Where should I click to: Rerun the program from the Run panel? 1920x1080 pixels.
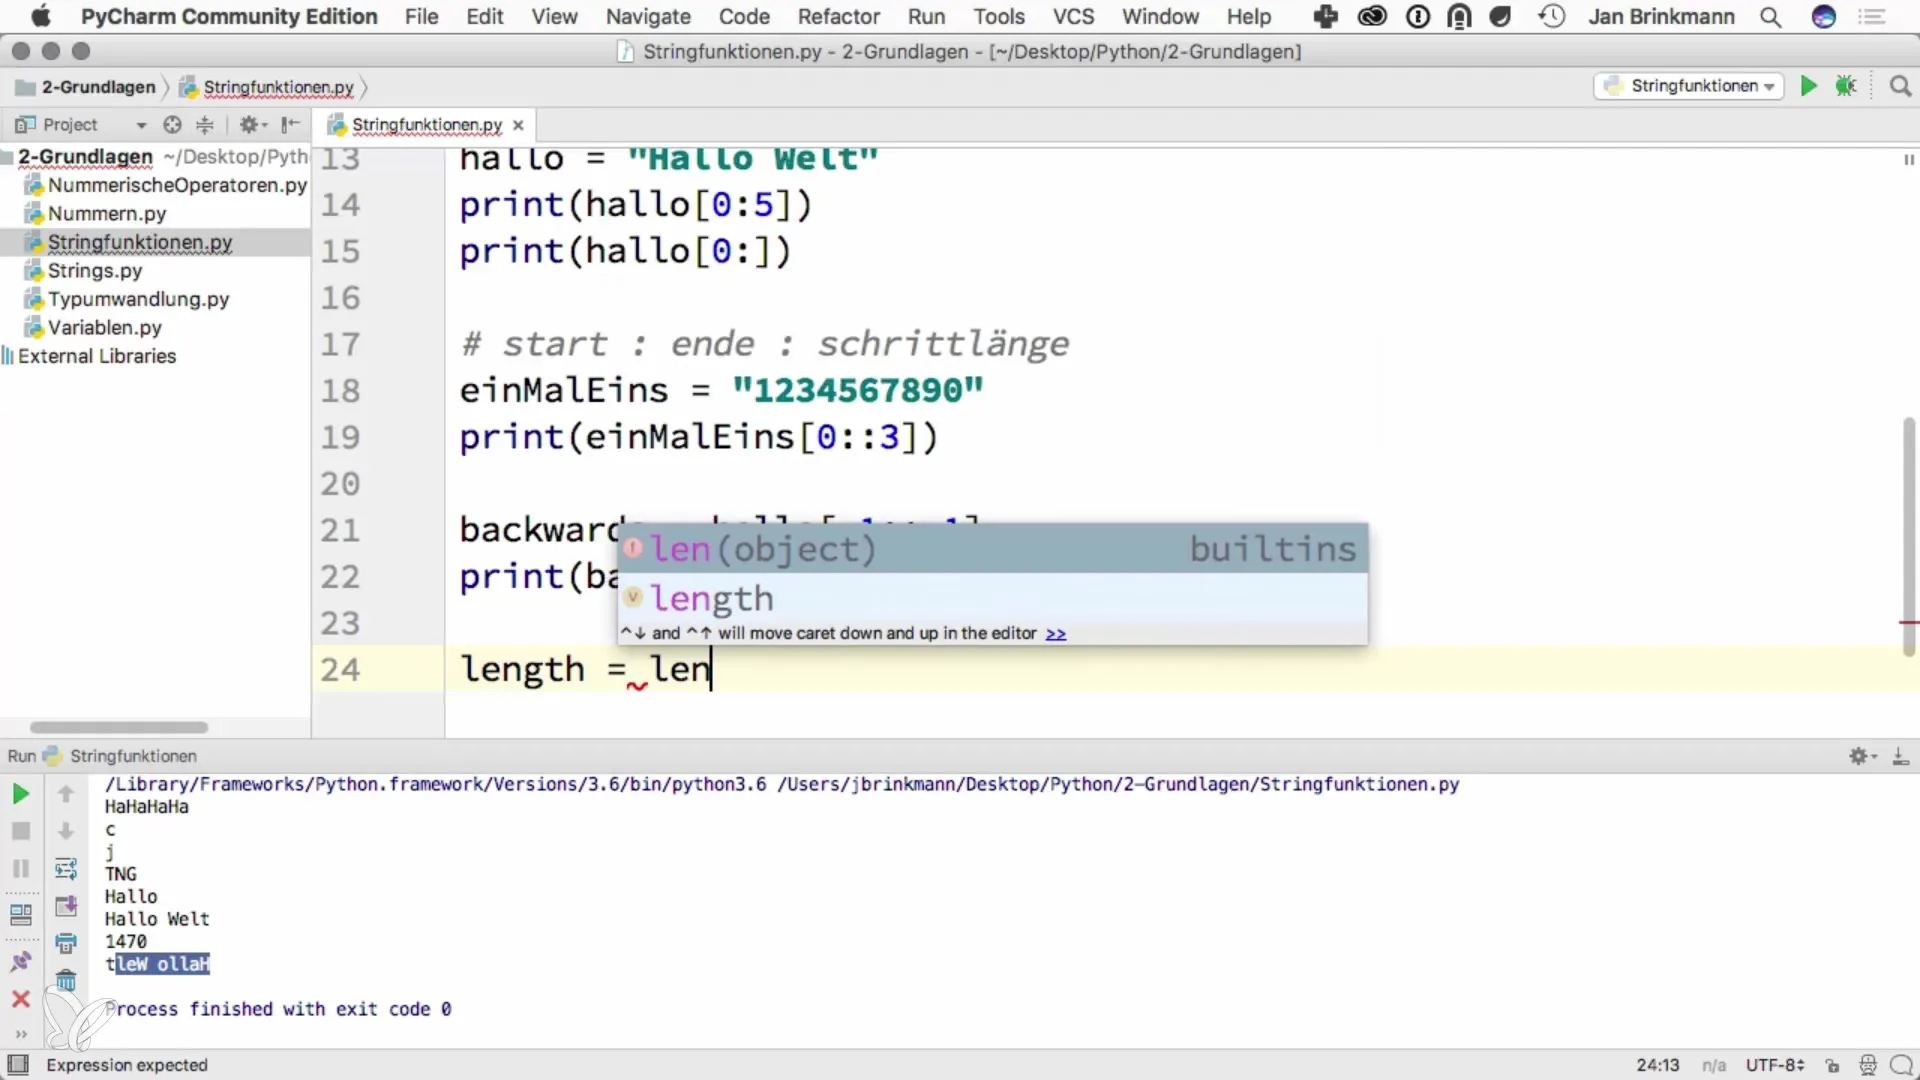click(x=20, y=794)
